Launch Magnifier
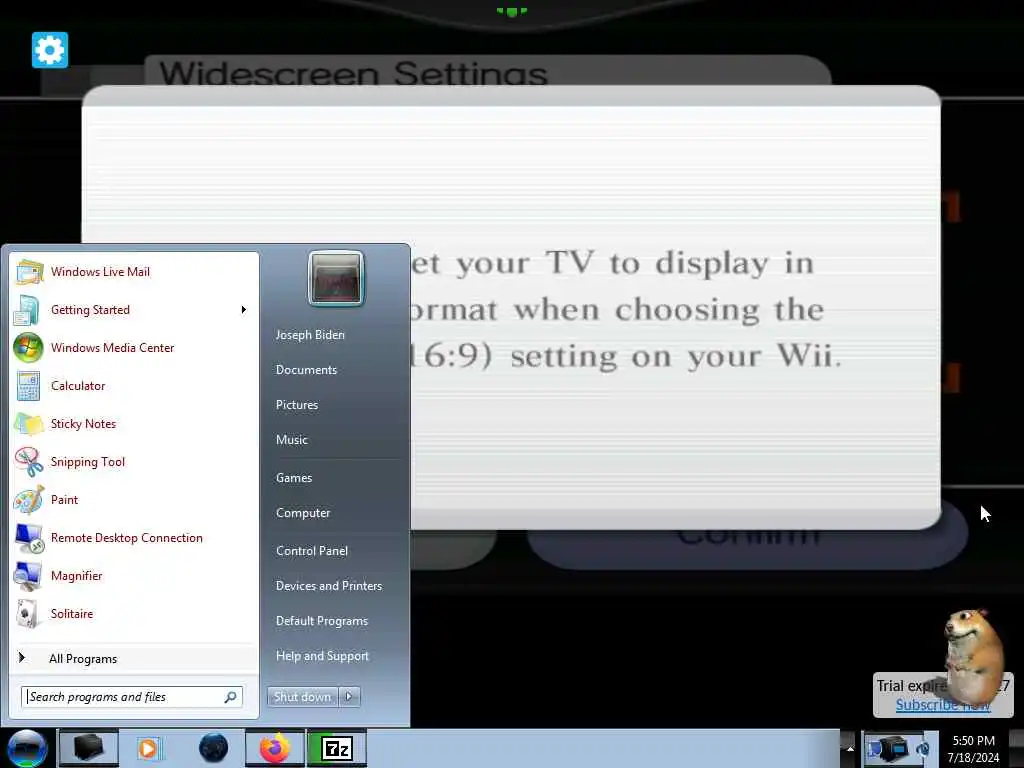This screenshot has height=768, width=1024. (135, 575)
